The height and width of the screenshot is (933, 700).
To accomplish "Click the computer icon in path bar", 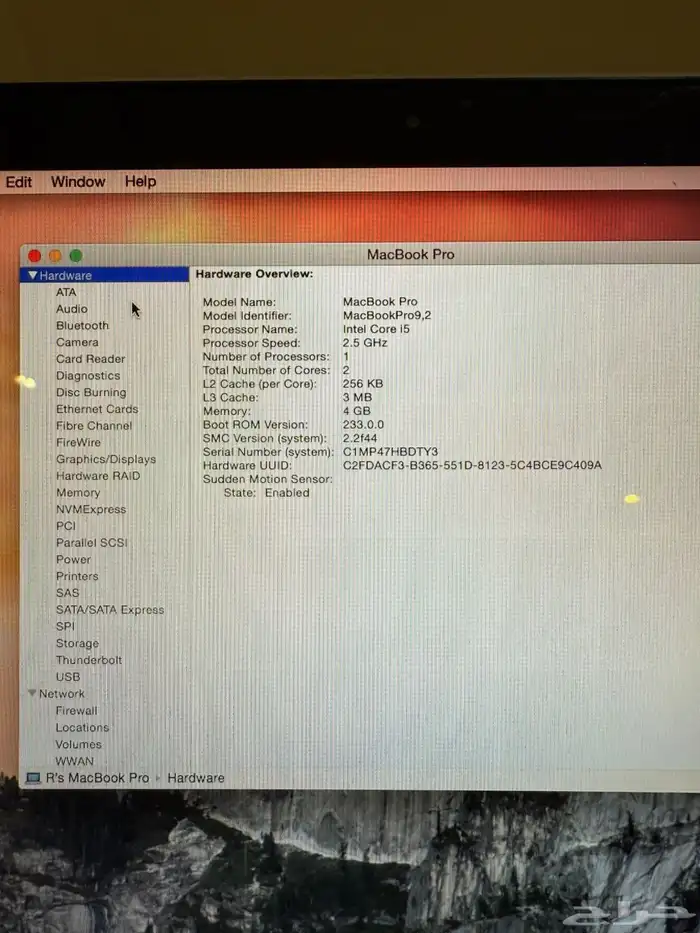I will coord(31,778).
